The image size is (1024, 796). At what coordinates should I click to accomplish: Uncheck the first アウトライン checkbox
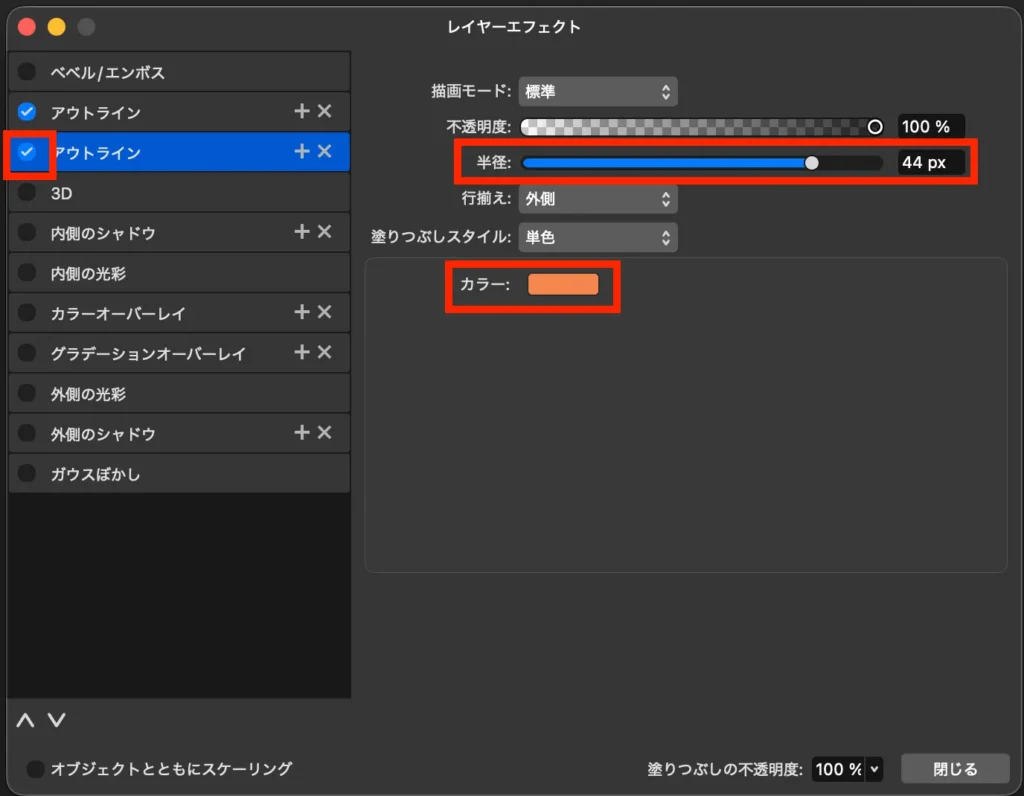click(27, 112)
